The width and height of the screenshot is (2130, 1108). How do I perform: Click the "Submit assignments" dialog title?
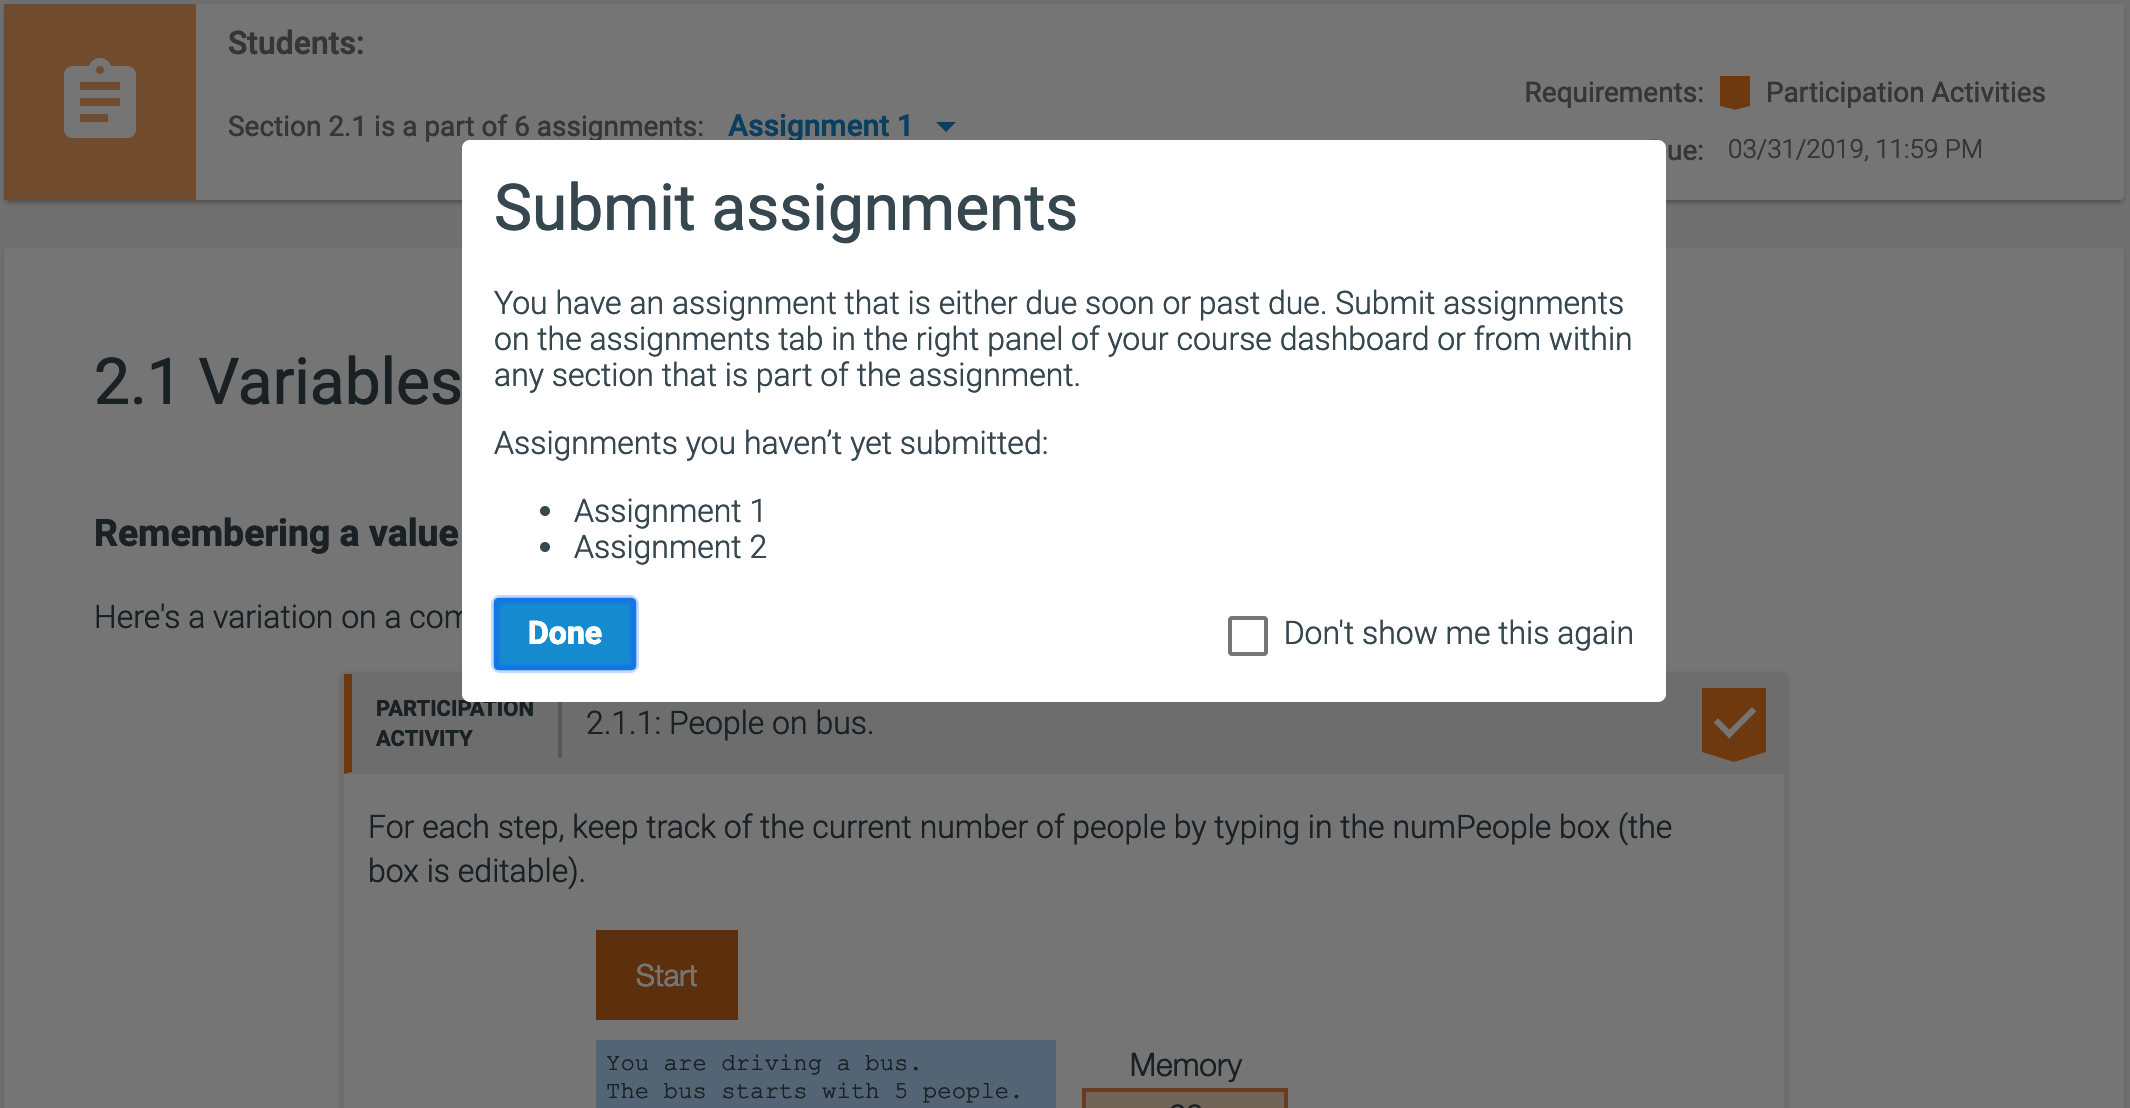coord(785,208)
